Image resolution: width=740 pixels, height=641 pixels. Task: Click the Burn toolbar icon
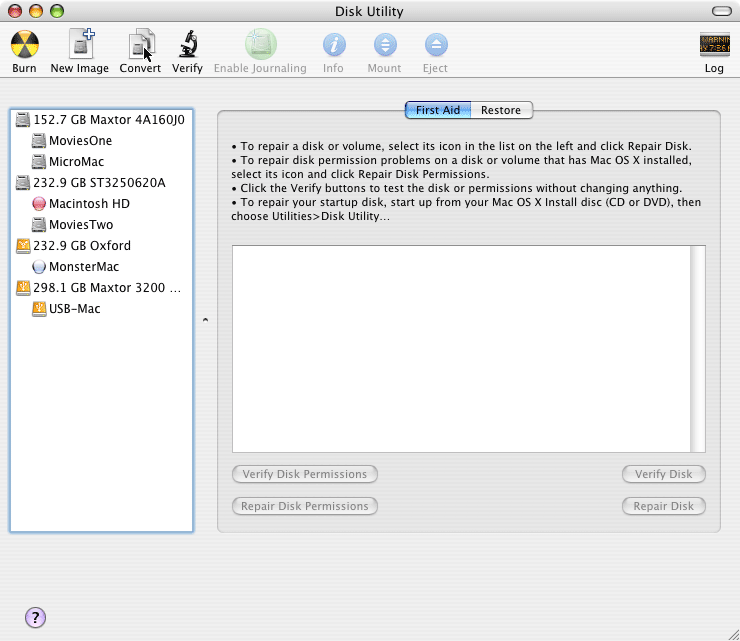coord(25,45)
